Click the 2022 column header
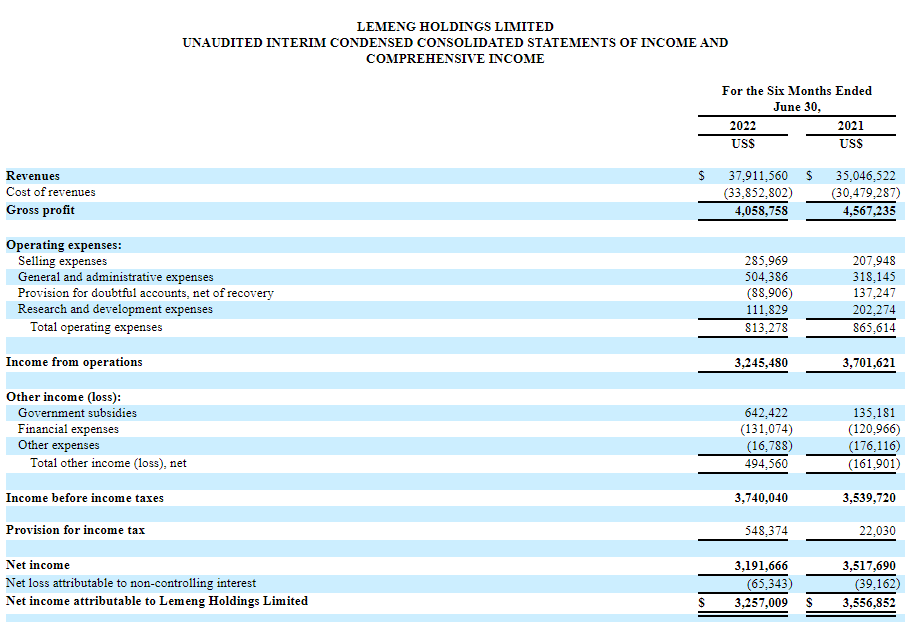Image resolution: width=912 pixels, height=622 pixels. (743, 126)
